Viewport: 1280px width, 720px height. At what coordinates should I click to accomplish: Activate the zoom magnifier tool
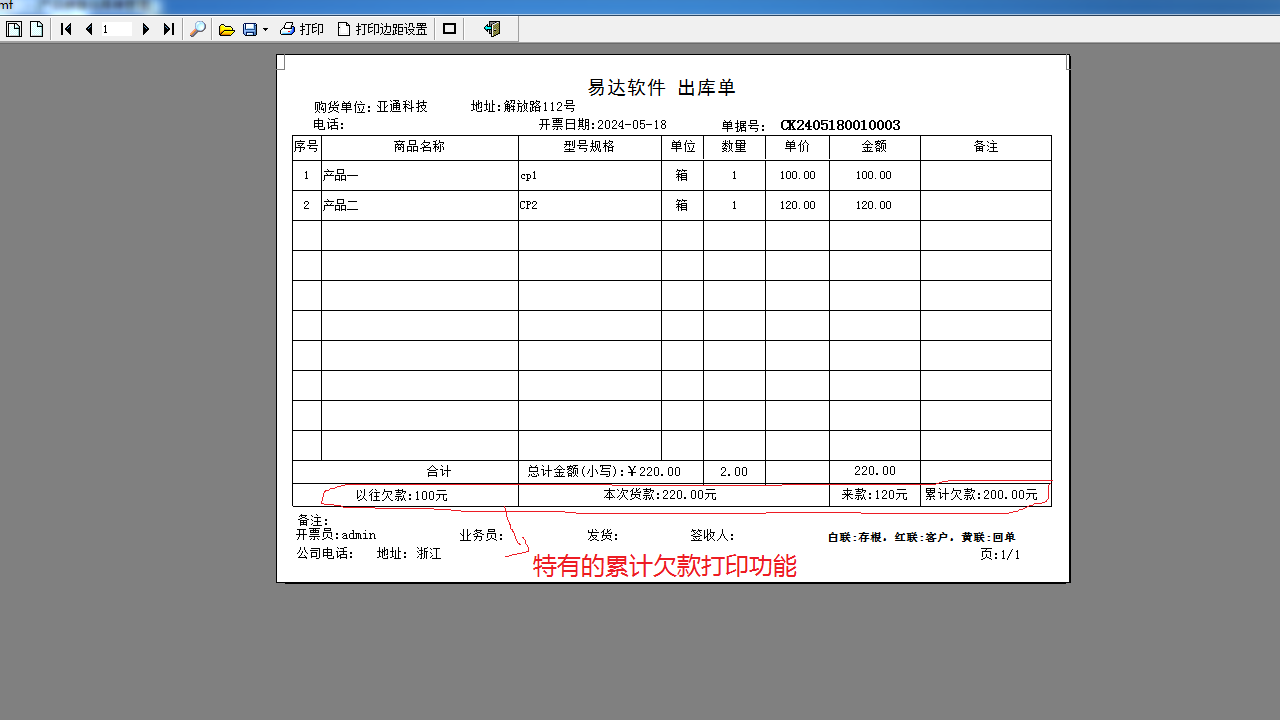point(198,29)
